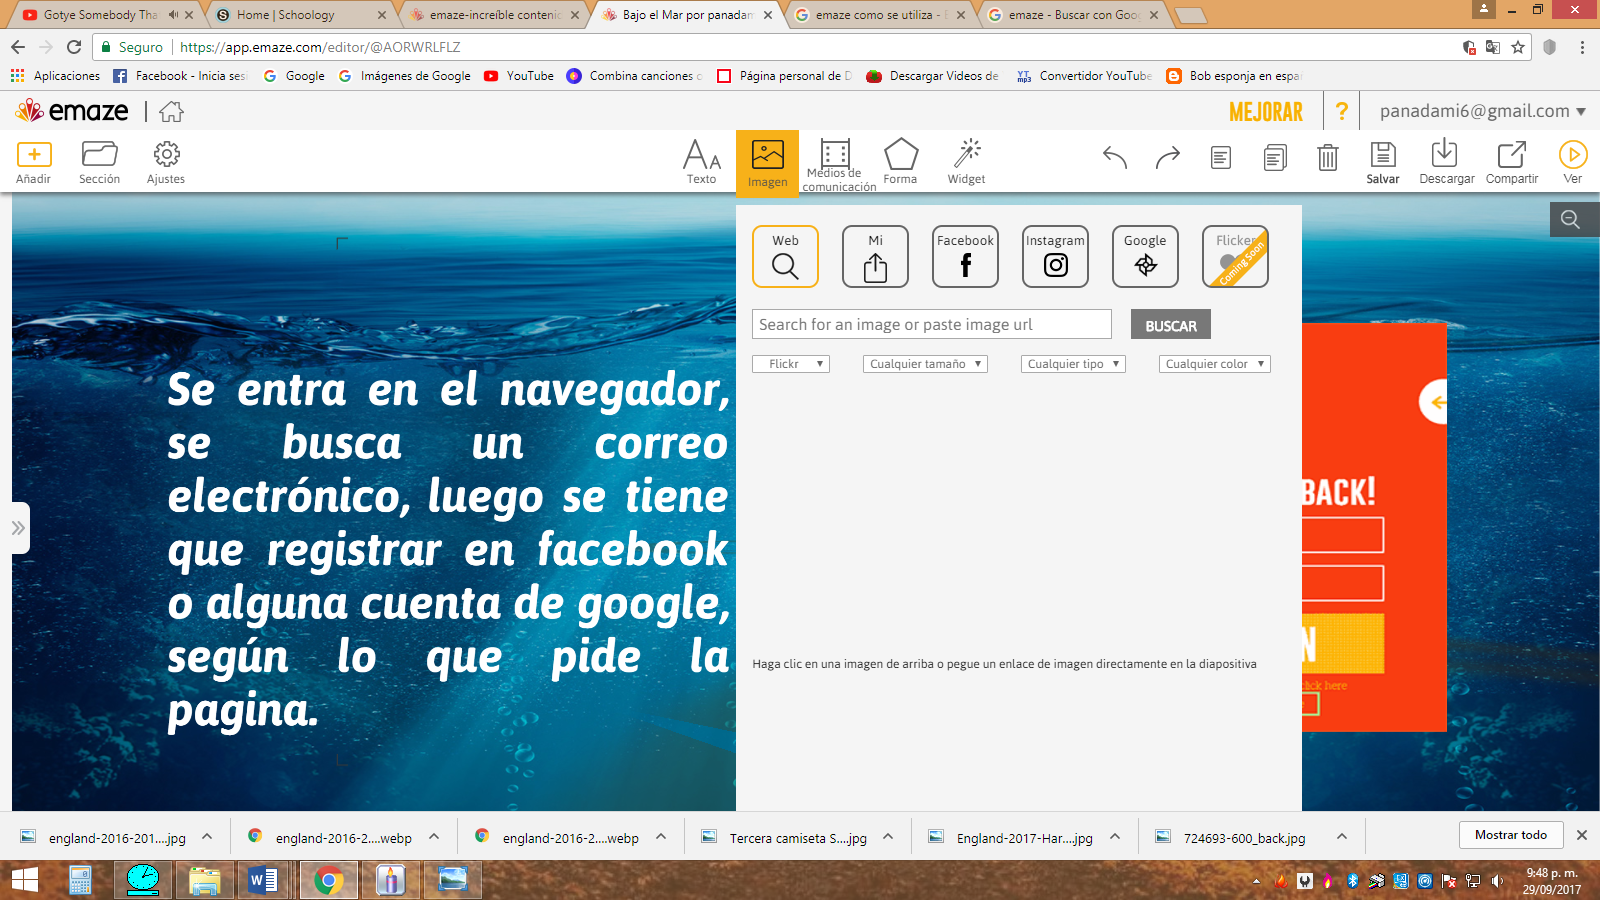Open Cualquier tamaño dropdown

pos(925,364)
